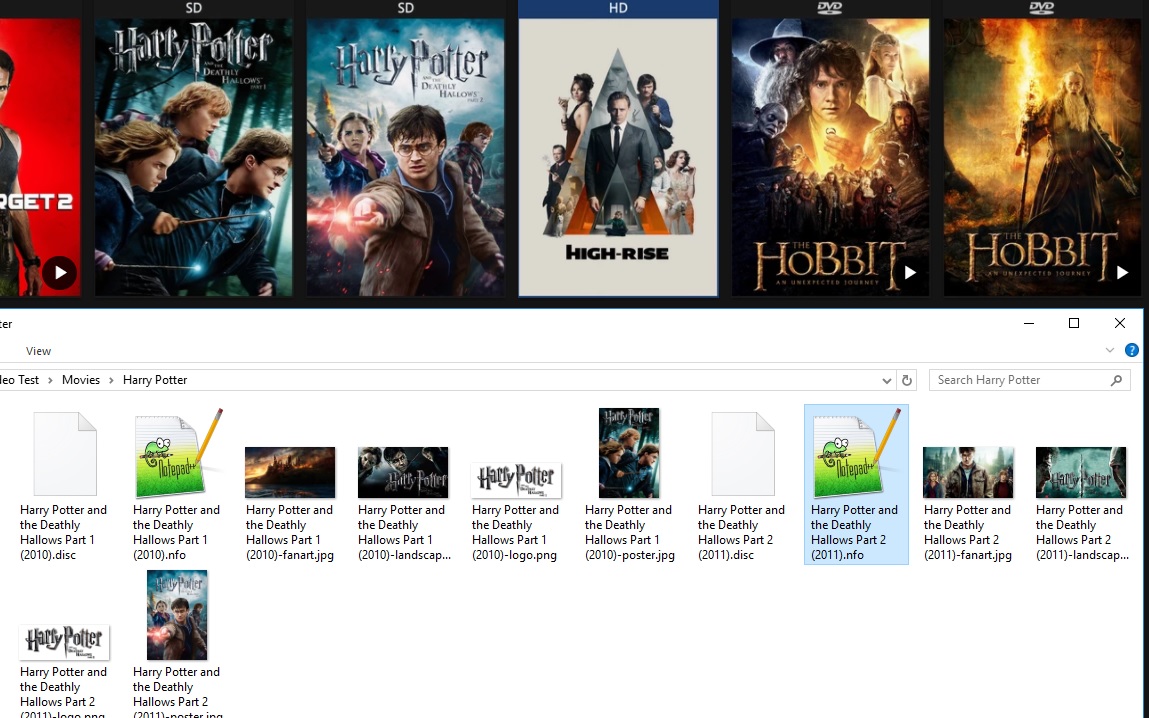Open Harry Potter Deathly Hallows Part 2 poster
Image resolution: width=1149 pixels, height=718 pixels.
click(x=405, y=157)
